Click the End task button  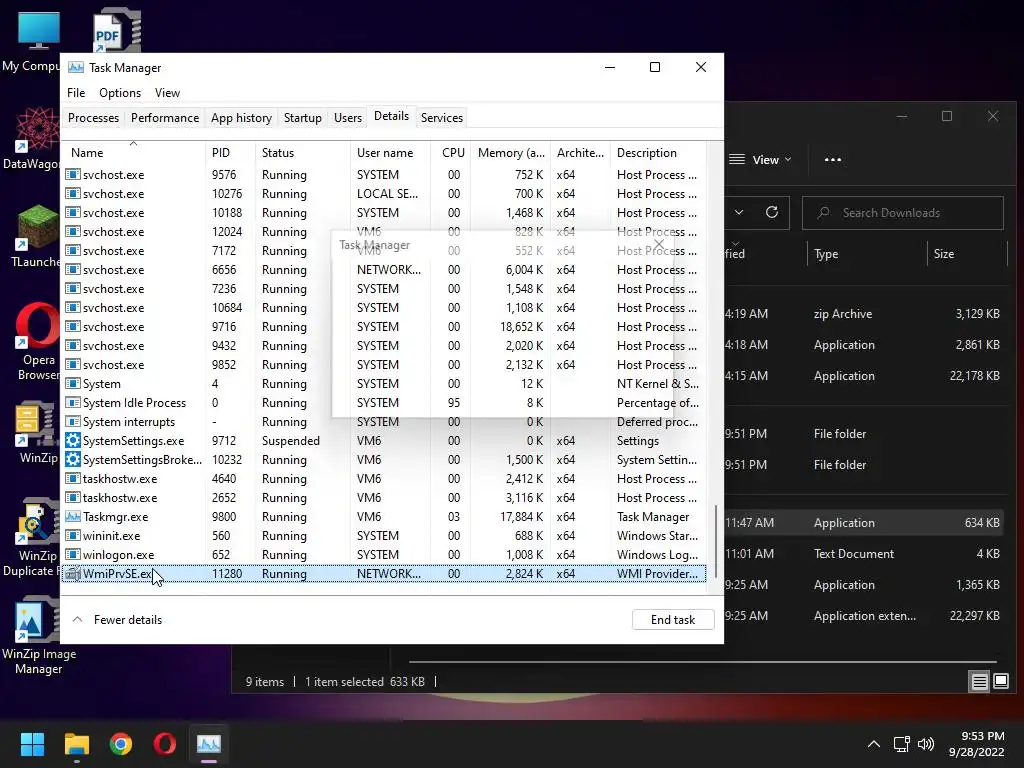[x=673, y=620]
